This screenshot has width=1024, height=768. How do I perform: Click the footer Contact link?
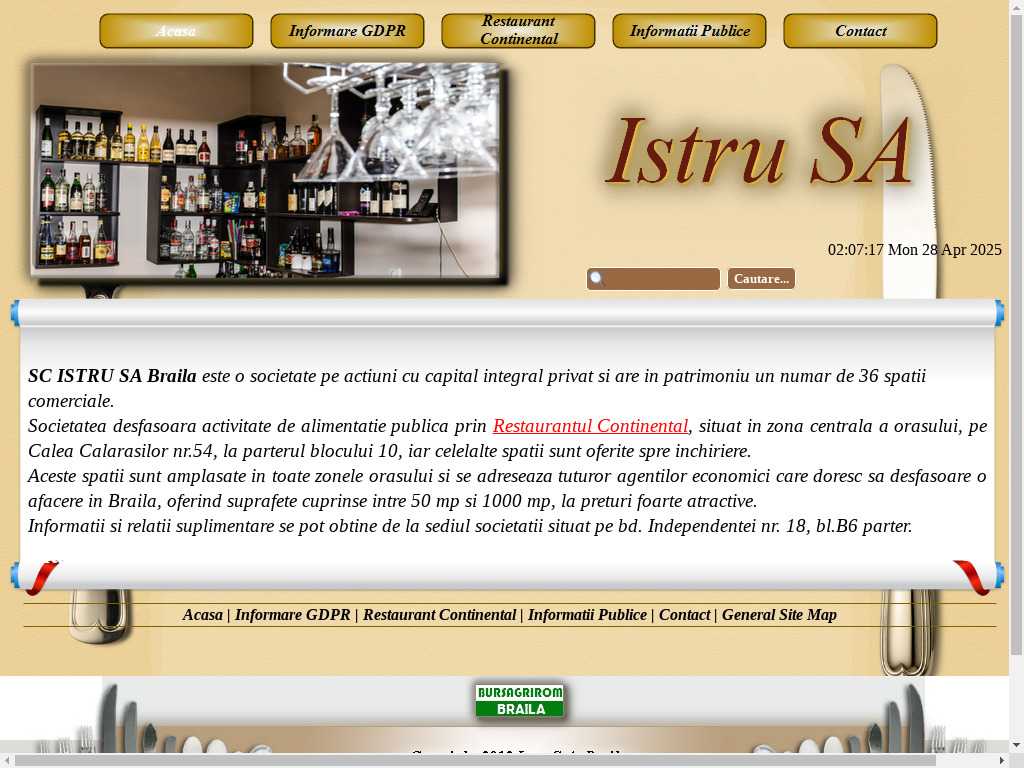tap(684, 615)
